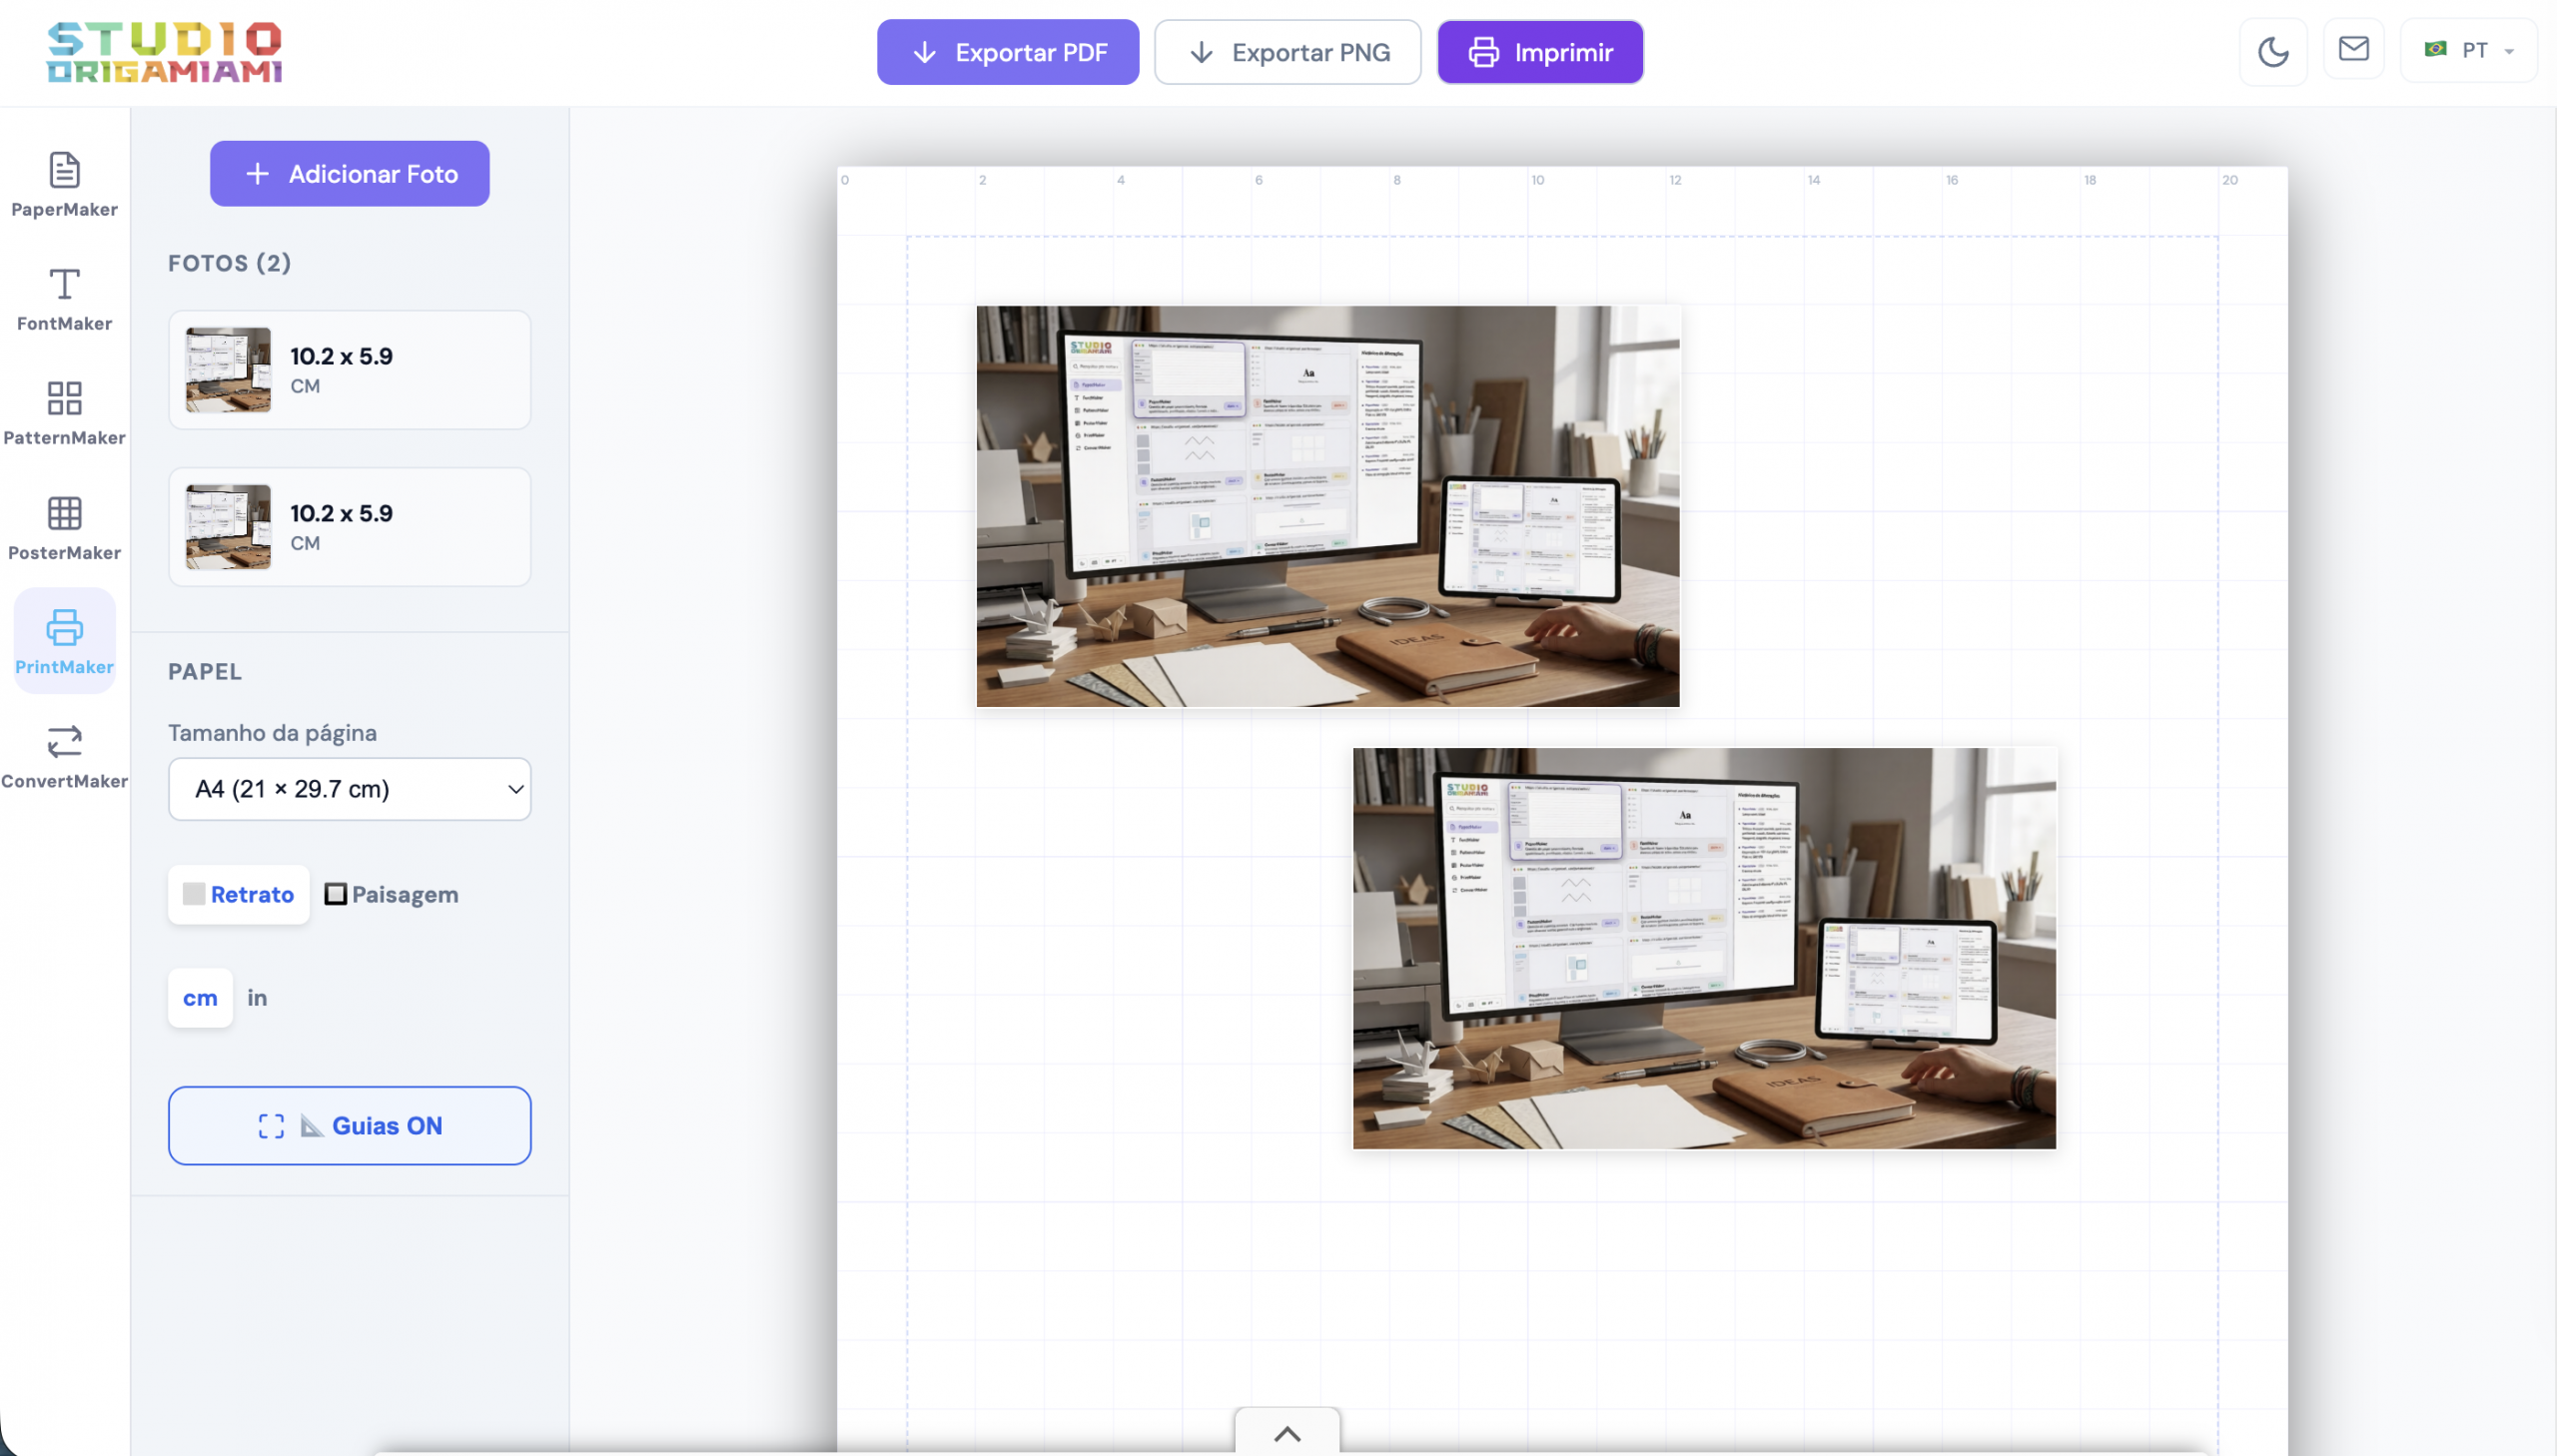Toggle dark mode with the moon icon

(2272, 52)
